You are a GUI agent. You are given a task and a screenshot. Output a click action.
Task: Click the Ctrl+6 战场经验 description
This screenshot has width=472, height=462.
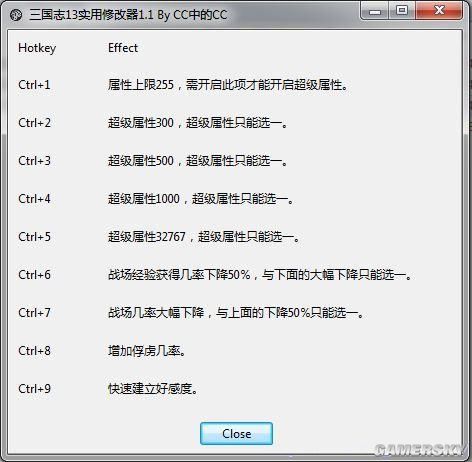(x=260, y=275)
